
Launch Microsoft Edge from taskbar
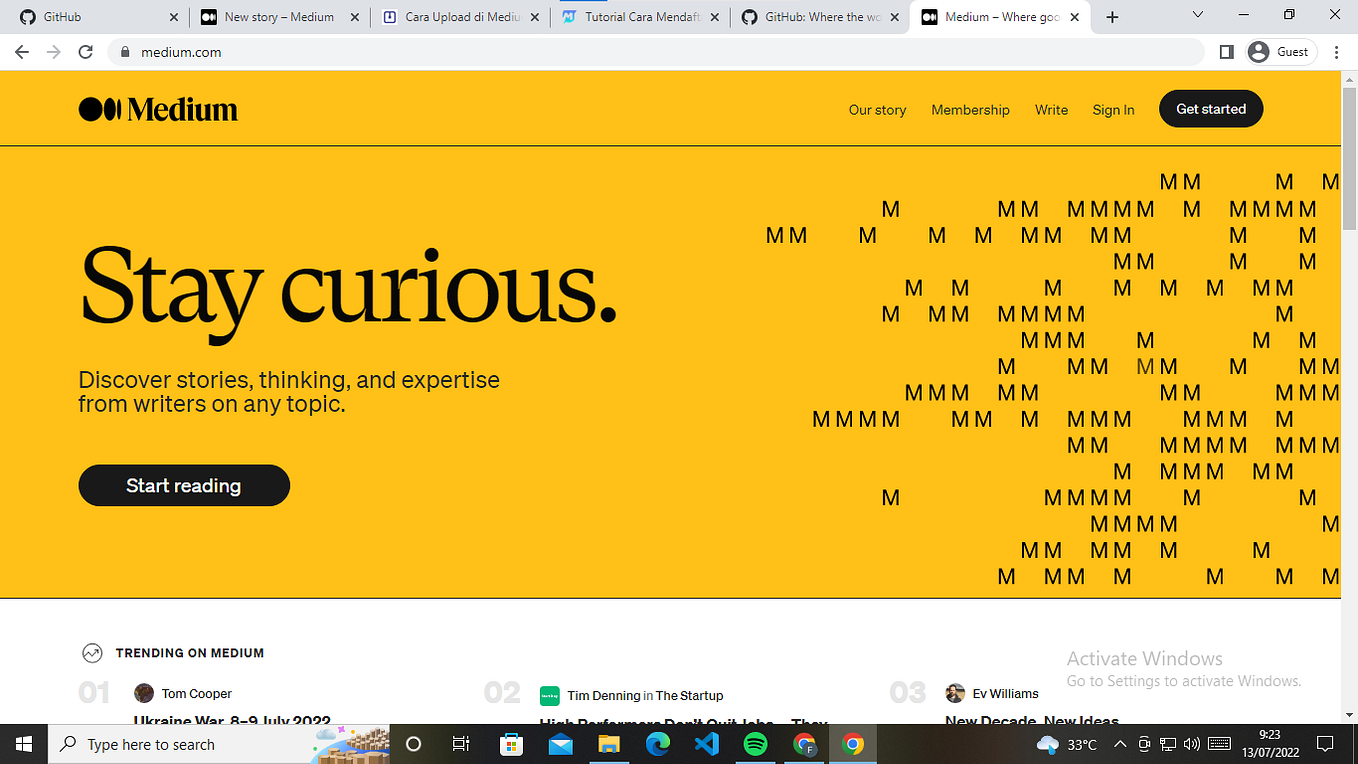pyautogui.click(x=658, y=744)
